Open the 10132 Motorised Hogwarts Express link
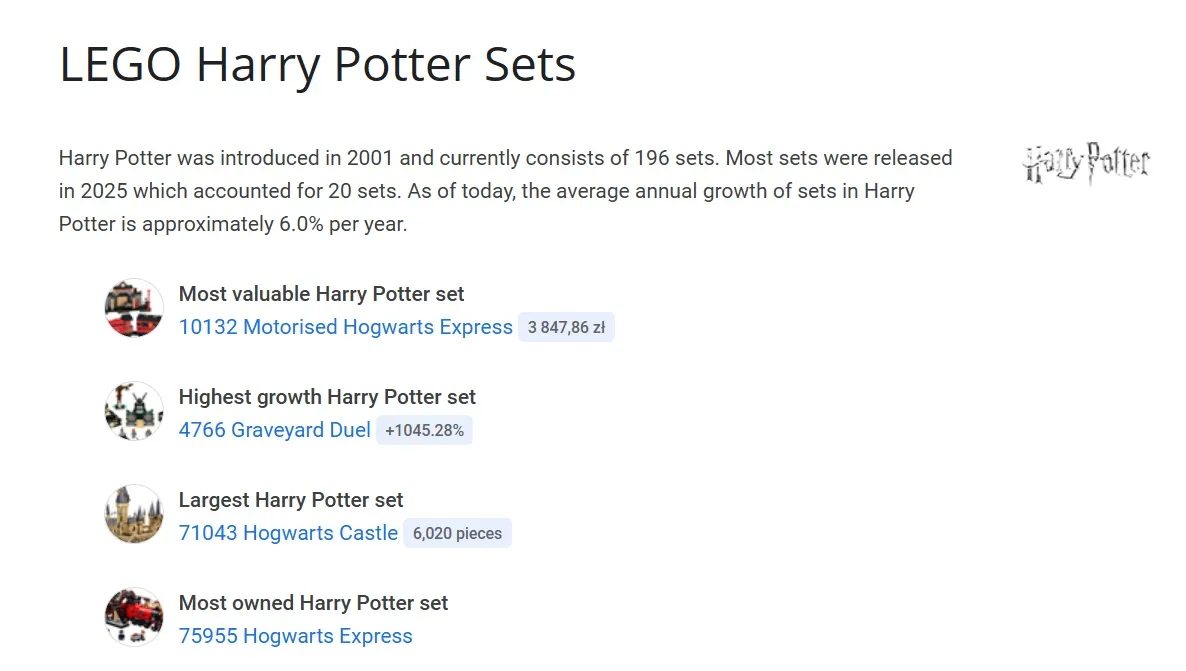 click(x=345, y=327)
